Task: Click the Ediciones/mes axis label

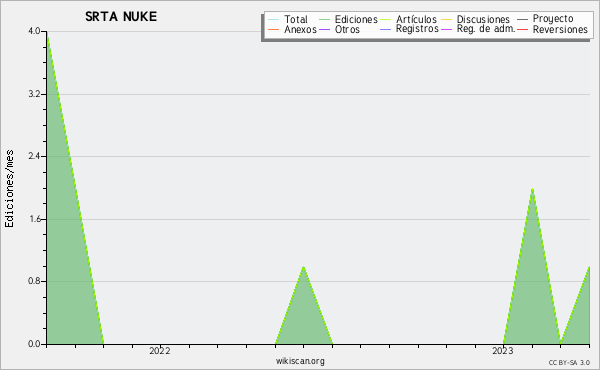Action: coord(9,188)
